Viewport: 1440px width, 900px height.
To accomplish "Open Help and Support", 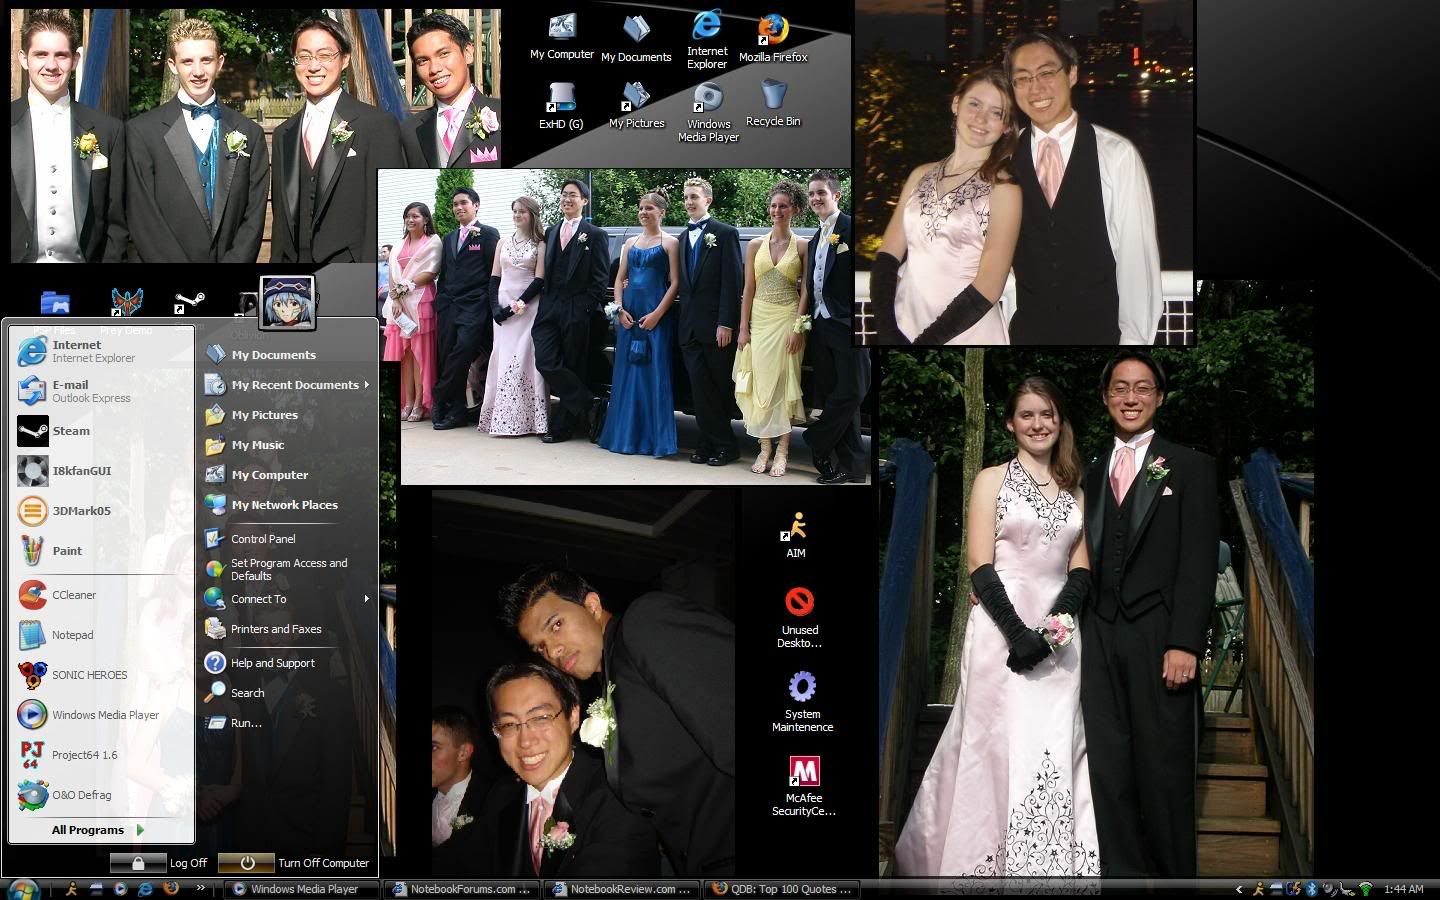I will click(x=287, y=663).
